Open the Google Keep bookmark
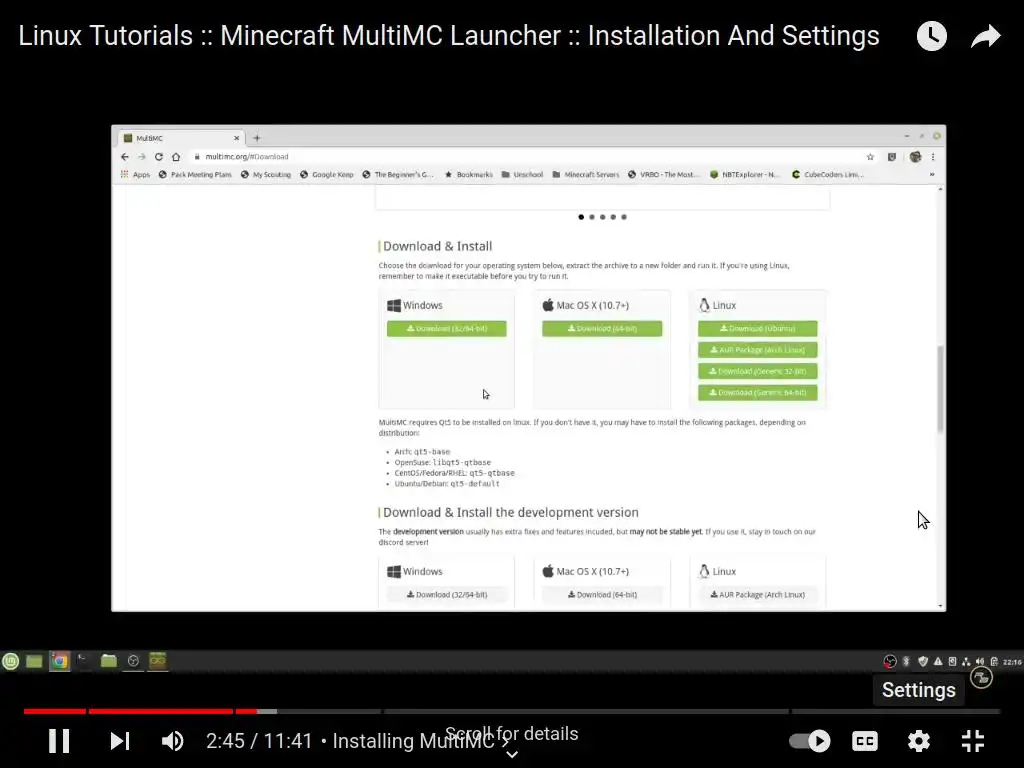This screenshot has height=768, width=1024. (327, 174)
